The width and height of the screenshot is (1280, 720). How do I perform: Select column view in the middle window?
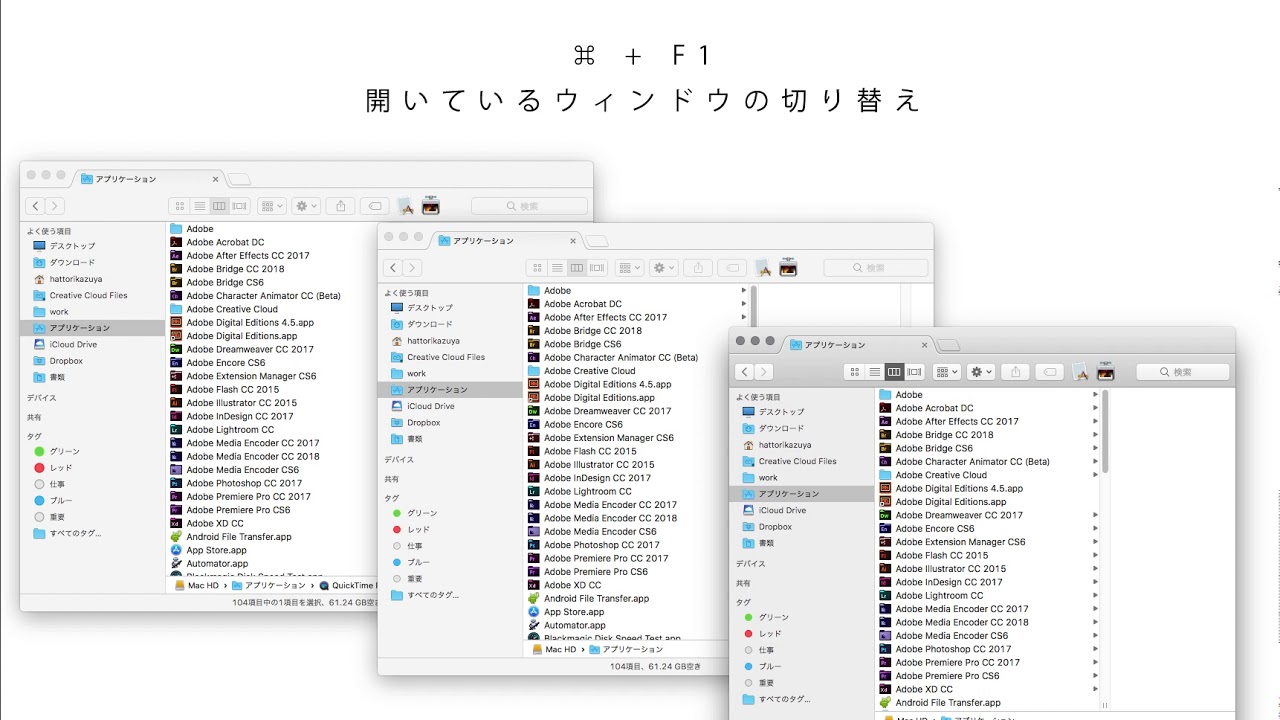pyautogui.click(x=577, y=268)
